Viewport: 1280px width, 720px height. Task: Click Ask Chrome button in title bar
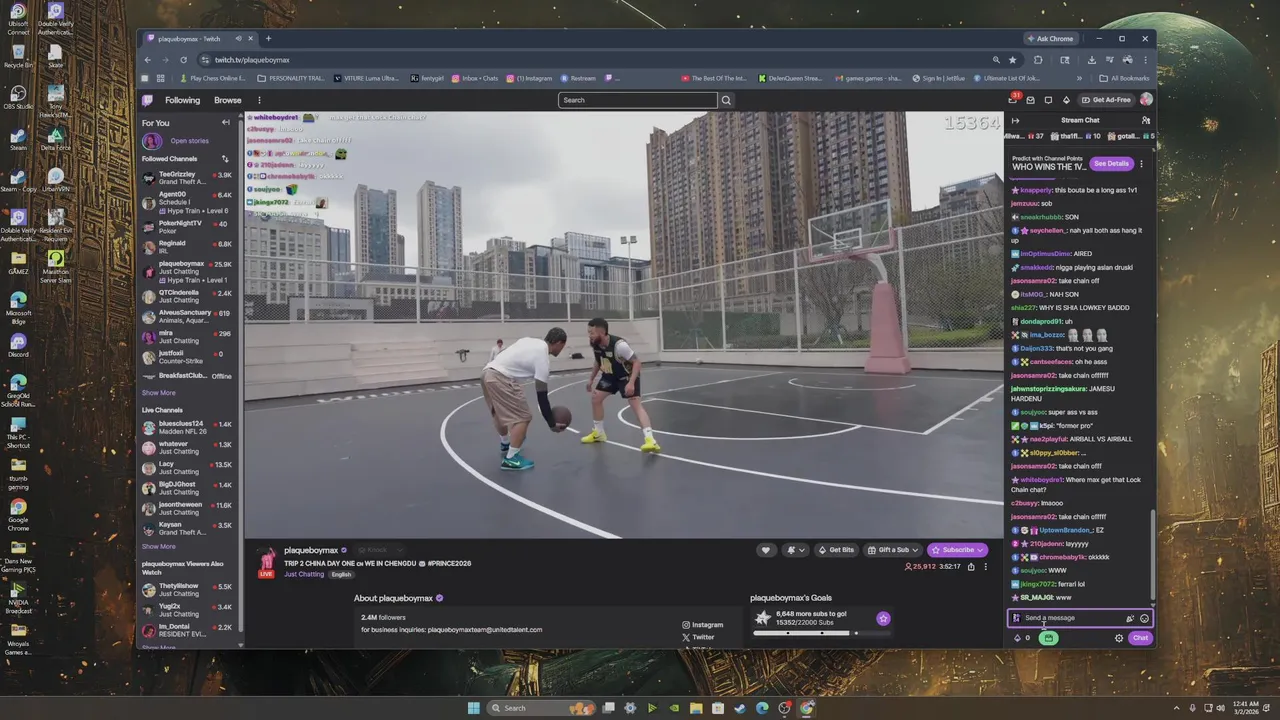[x=1050, y=39]
